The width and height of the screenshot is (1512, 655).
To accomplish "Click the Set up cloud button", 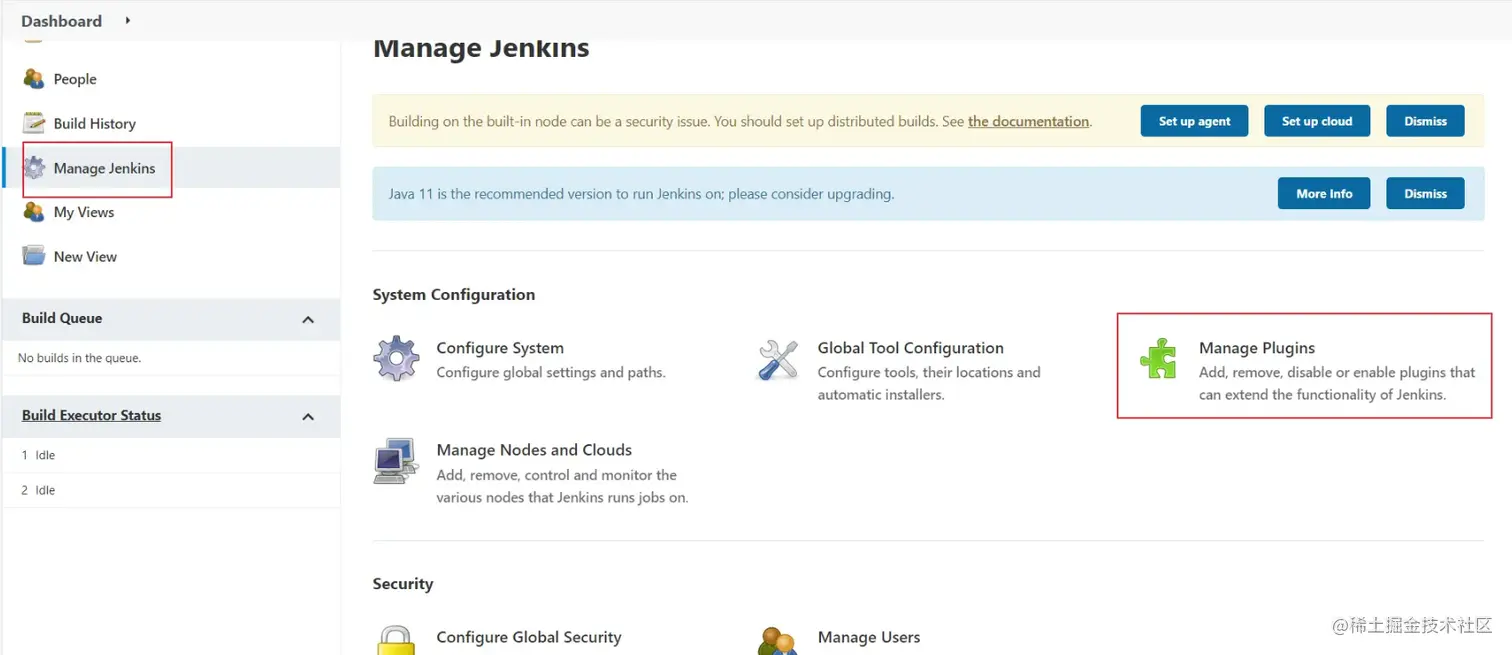I will tap(1317, 121).
